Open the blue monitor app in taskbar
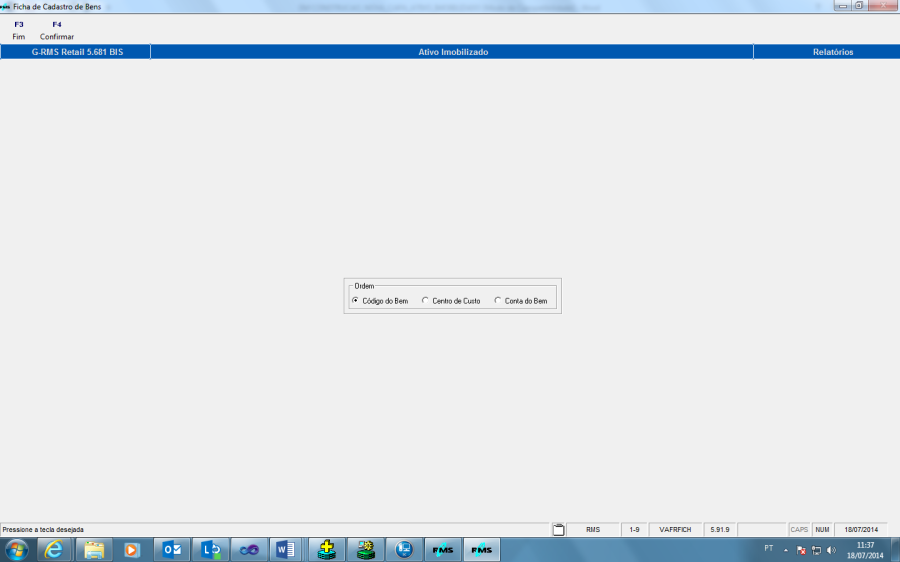The height and width of the screenshot is (562, 900). [404, 550]
